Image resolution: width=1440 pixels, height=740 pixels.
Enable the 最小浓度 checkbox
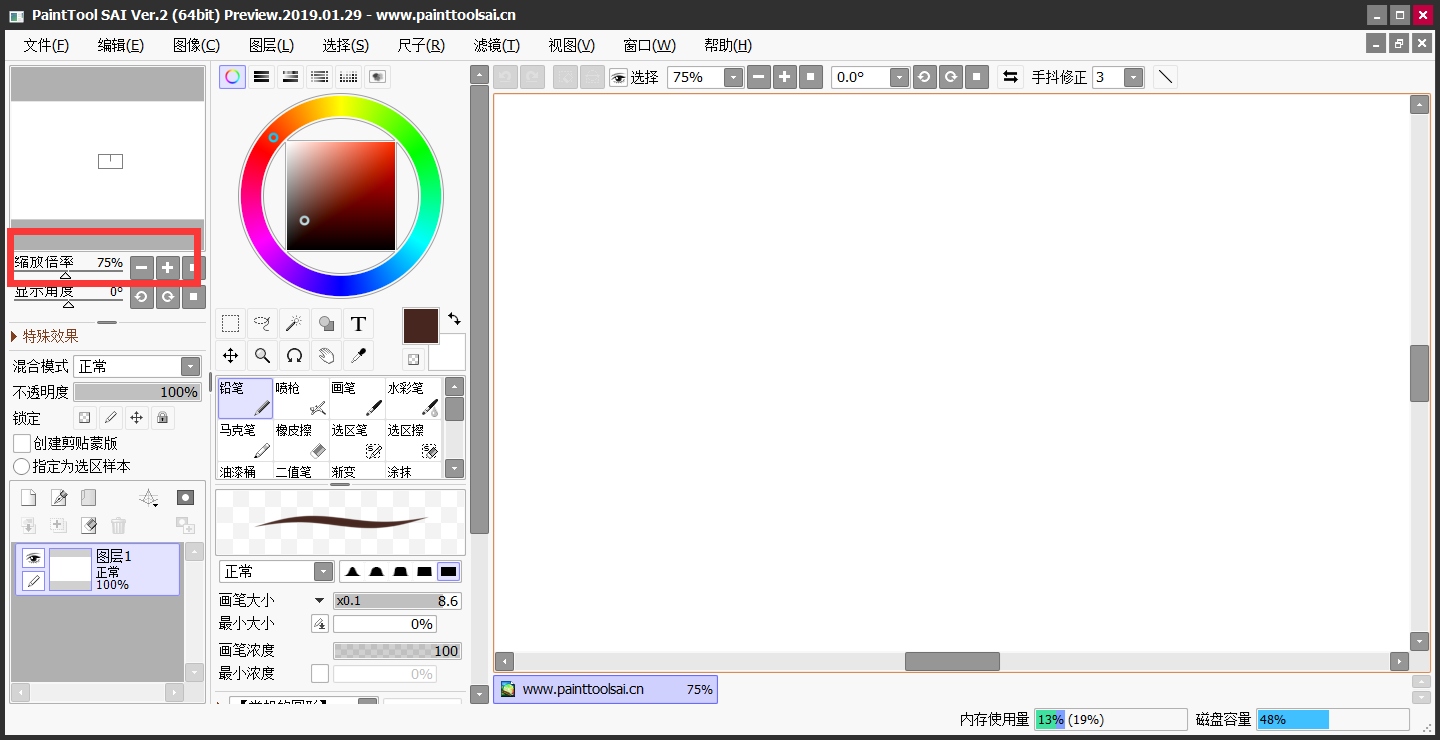point(320,674)
